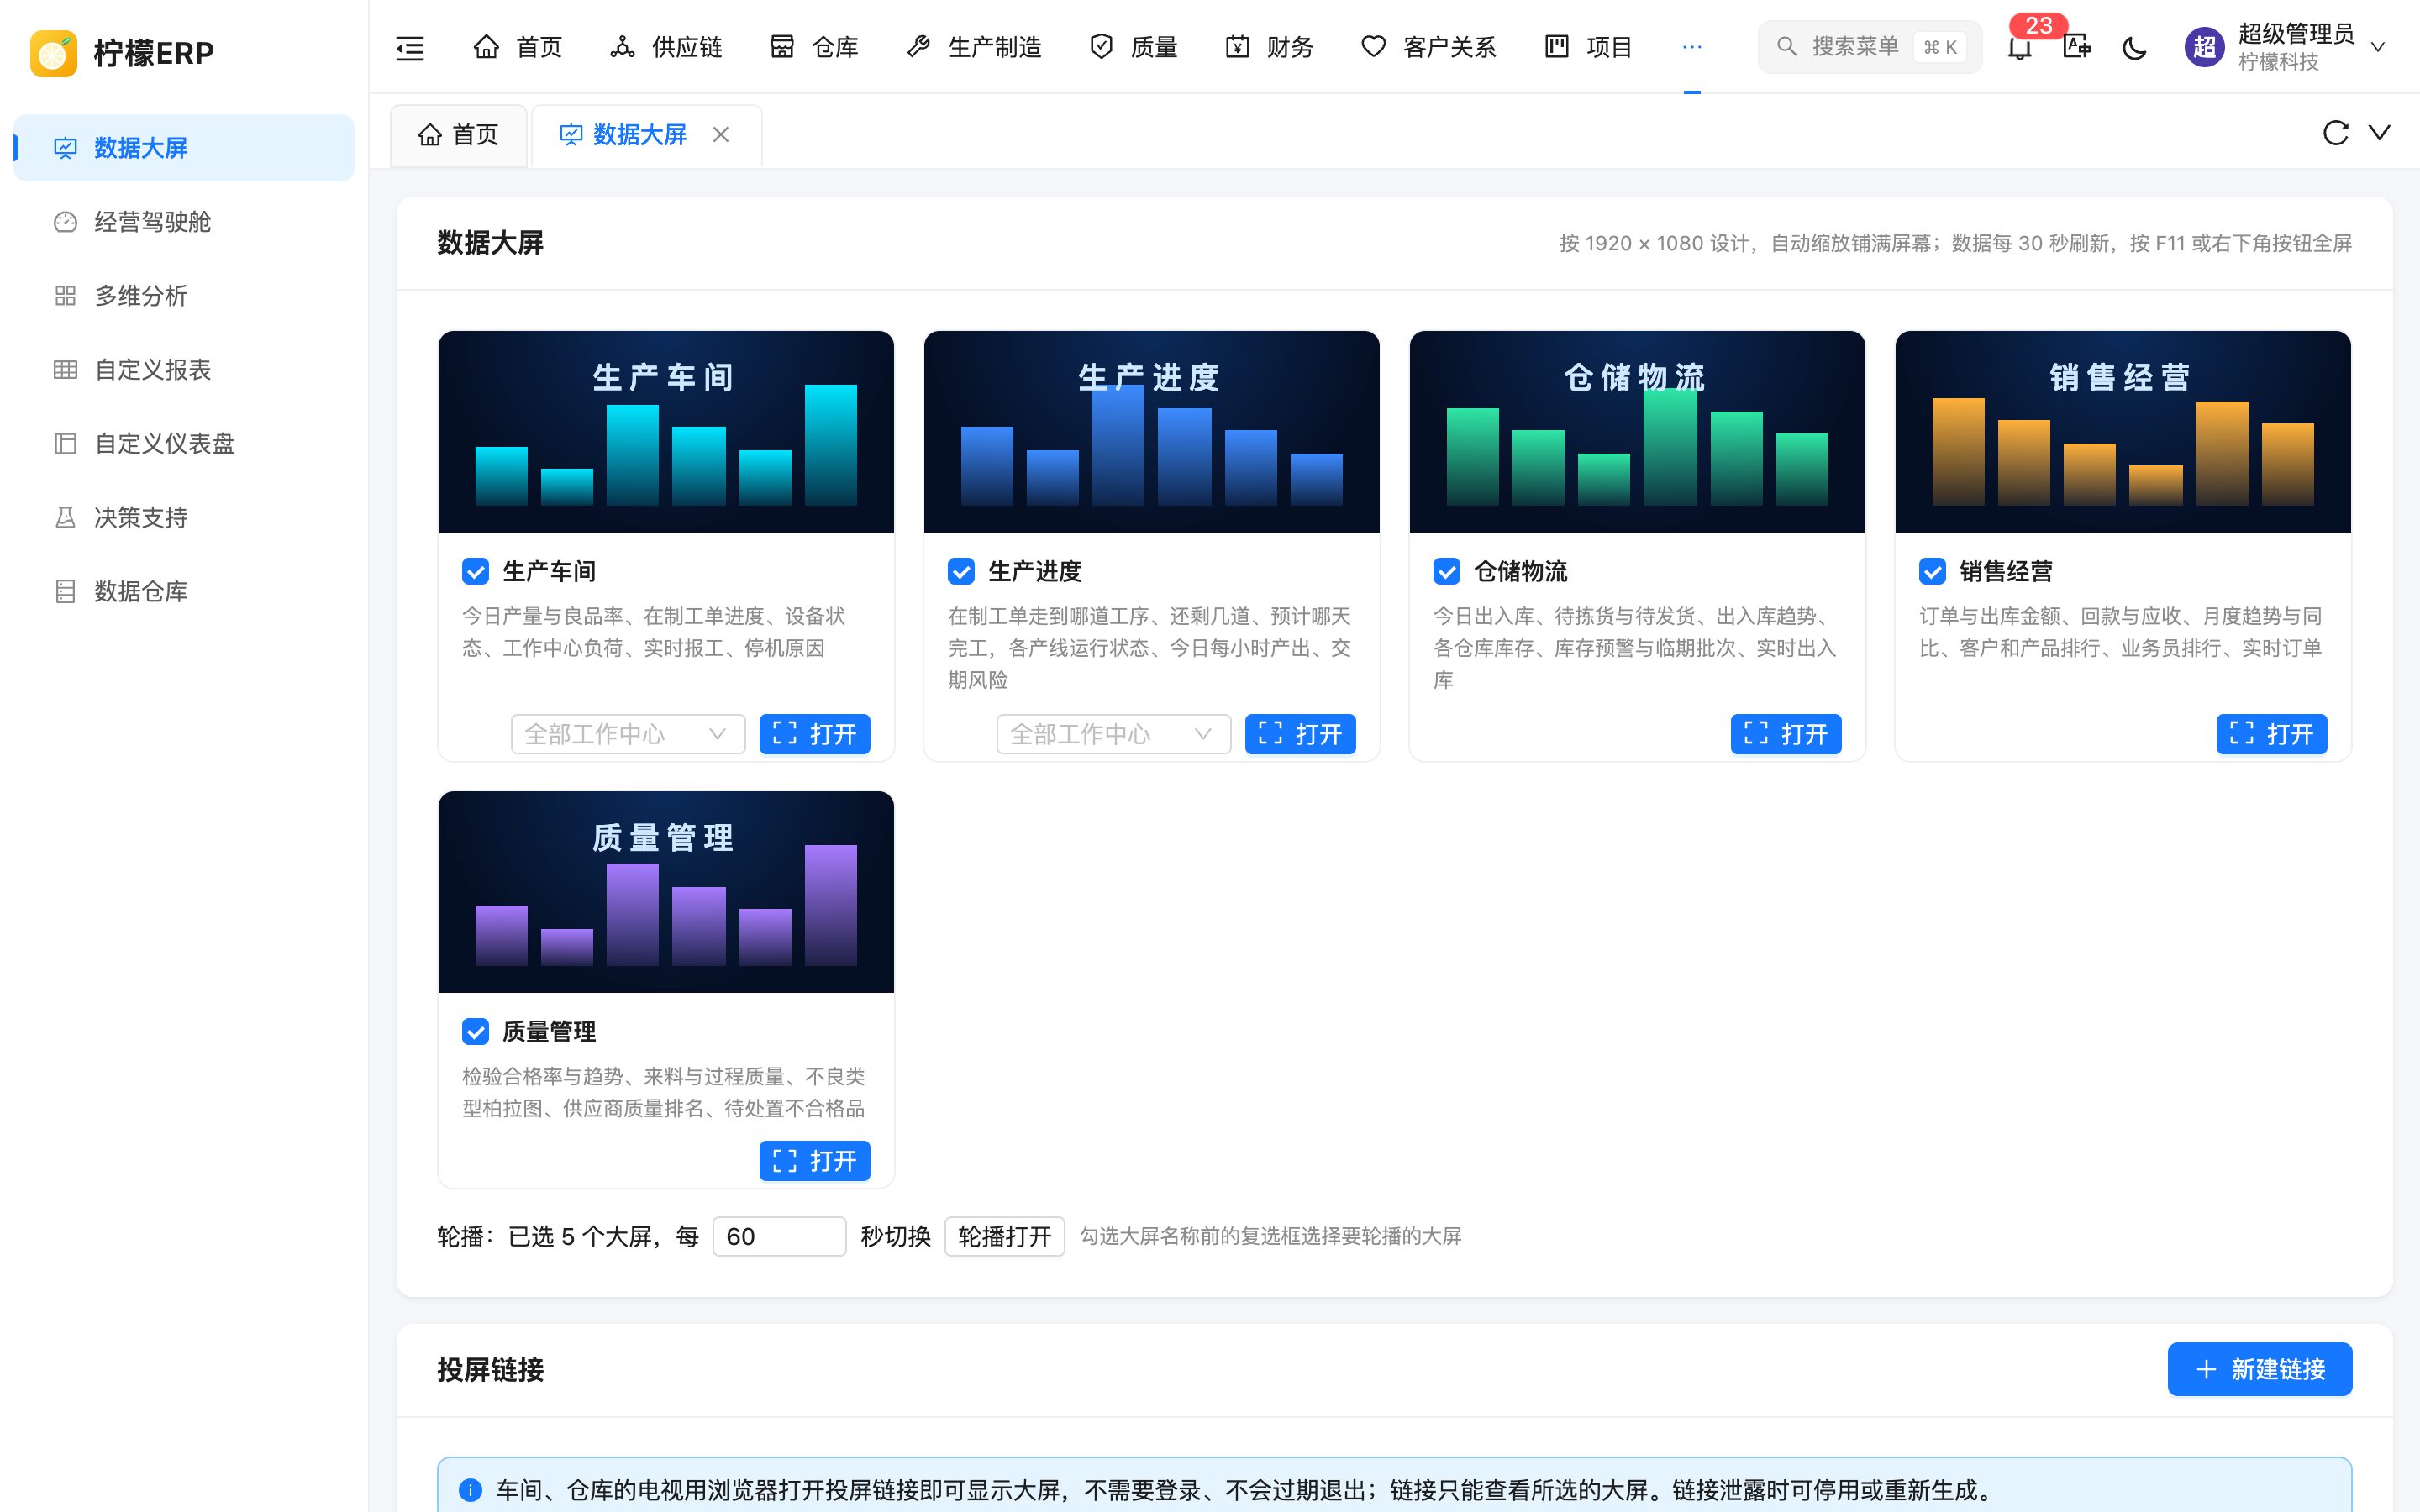The height and width of the screenshot is (1512, 2420).
Task: Uncheck the 销售经营 checkbox
Action: (1932, 571)
